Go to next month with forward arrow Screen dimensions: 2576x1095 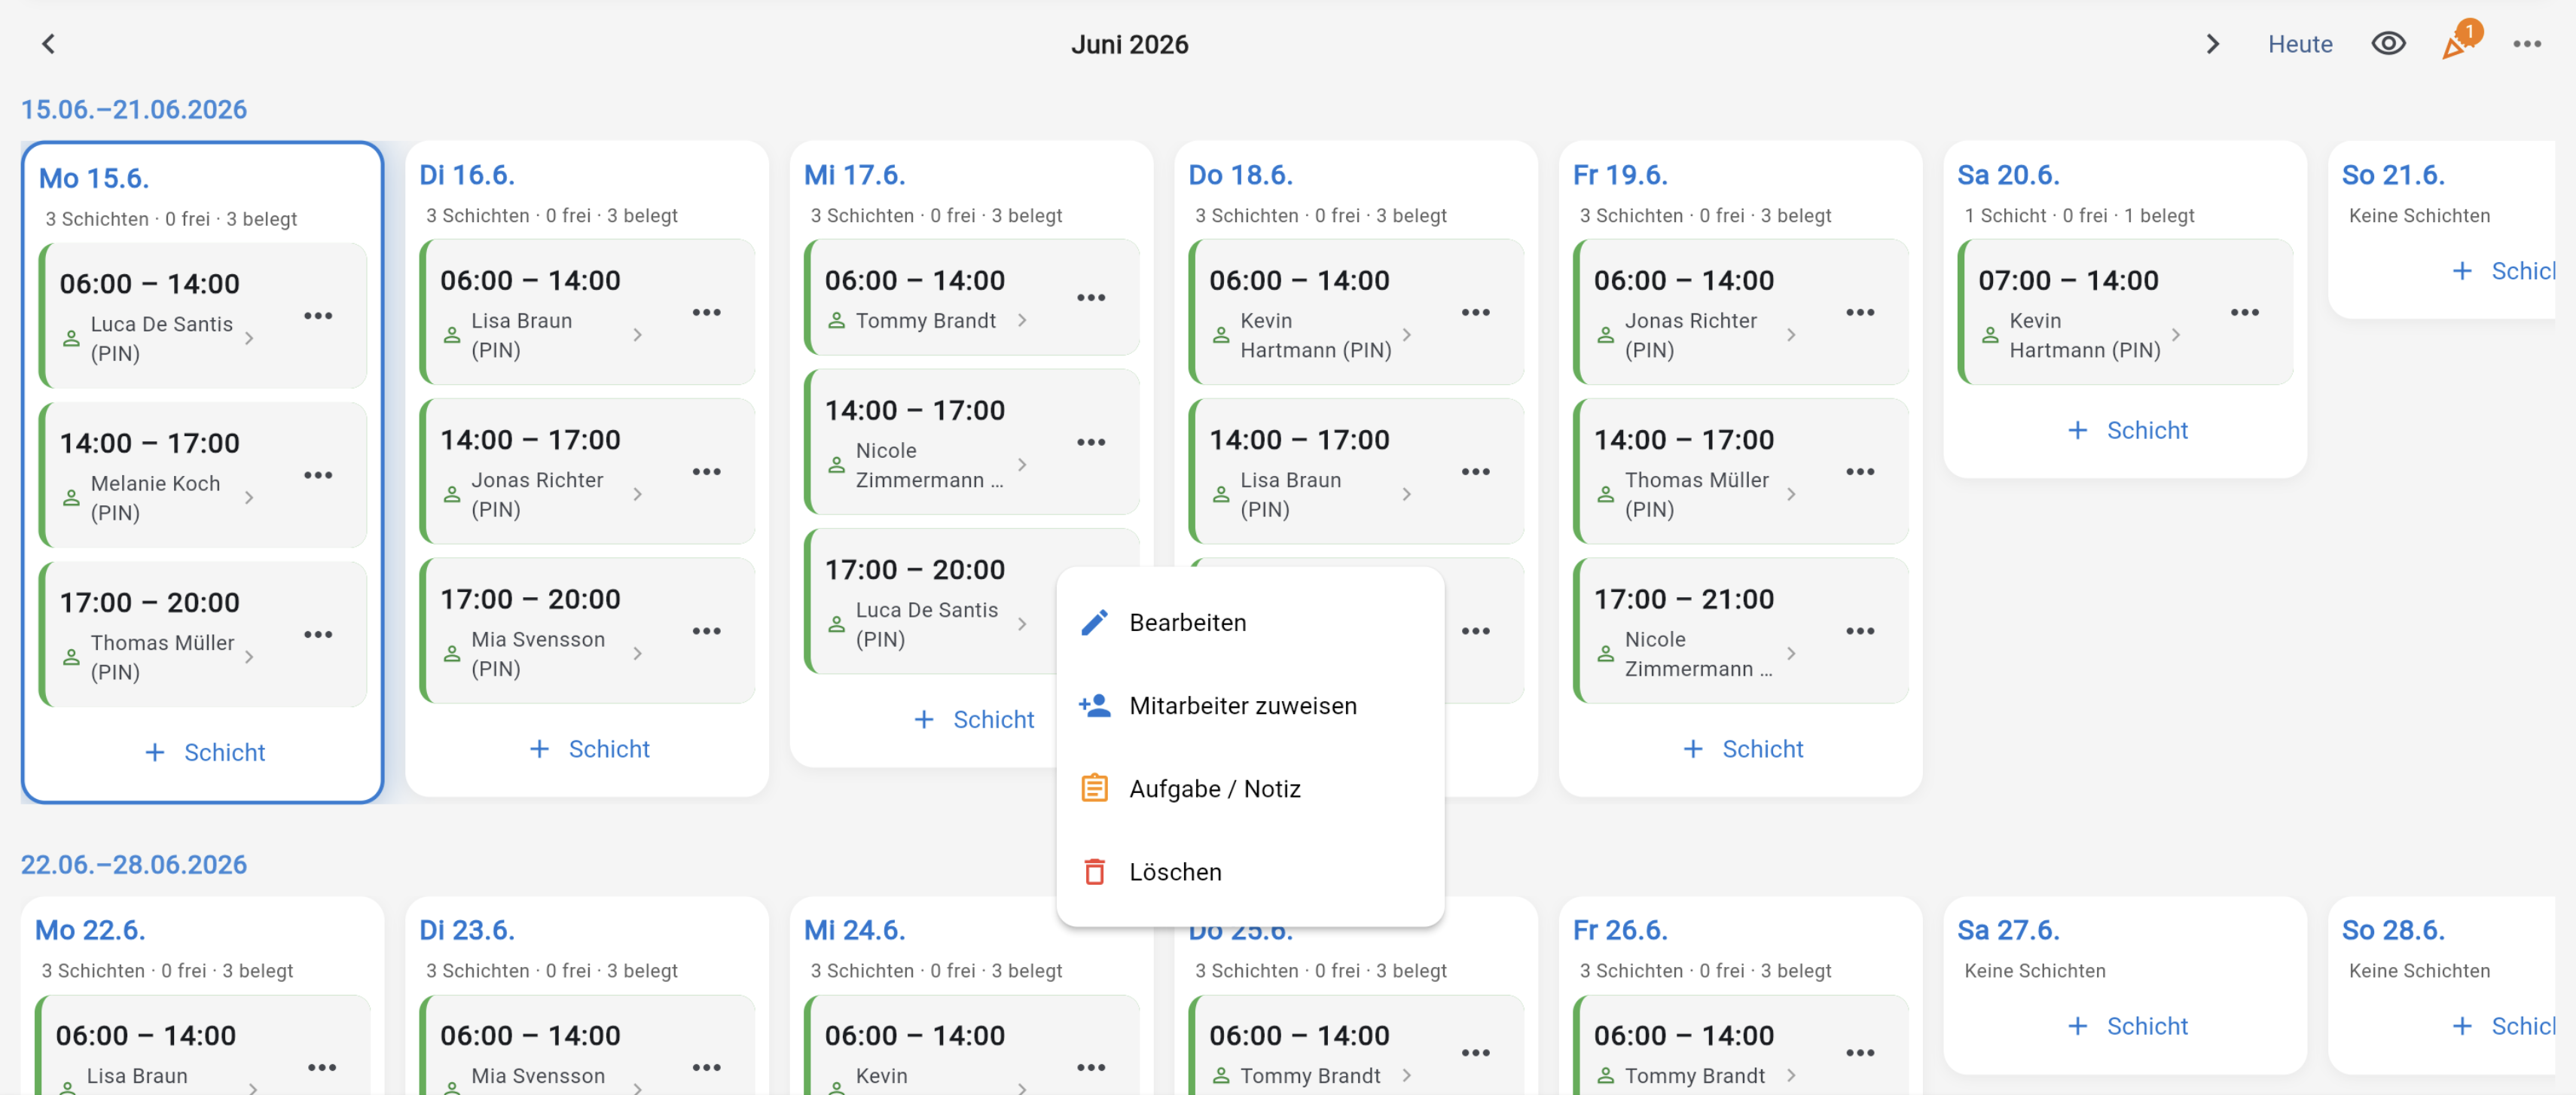tap(2212, 44)
